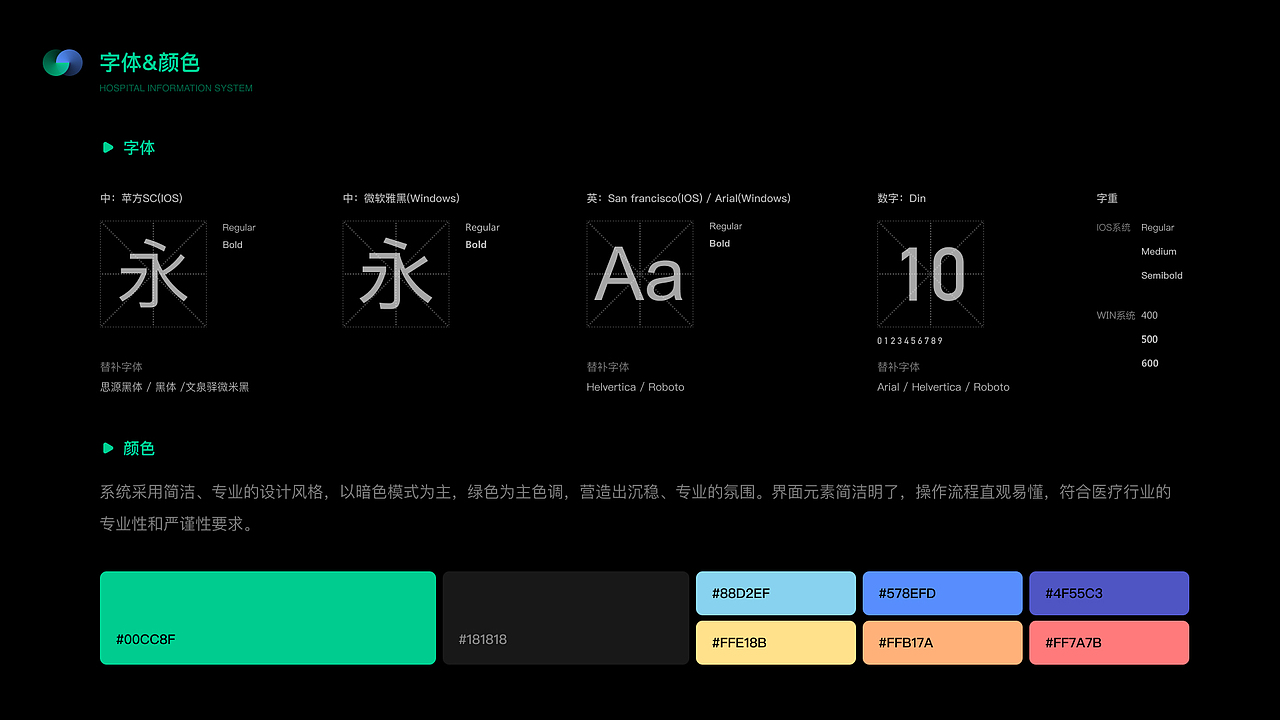Image resolution: width=1280 pixels, height=720 pixels.
Task: Toggle Bold weight under 微软雅黑
Action: 475,244
